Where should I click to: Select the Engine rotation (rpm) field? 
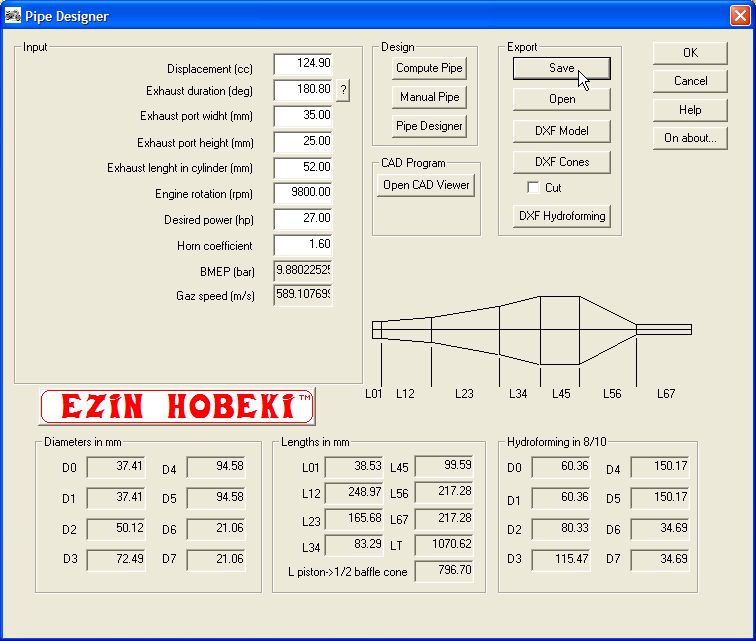pos(302,193)
